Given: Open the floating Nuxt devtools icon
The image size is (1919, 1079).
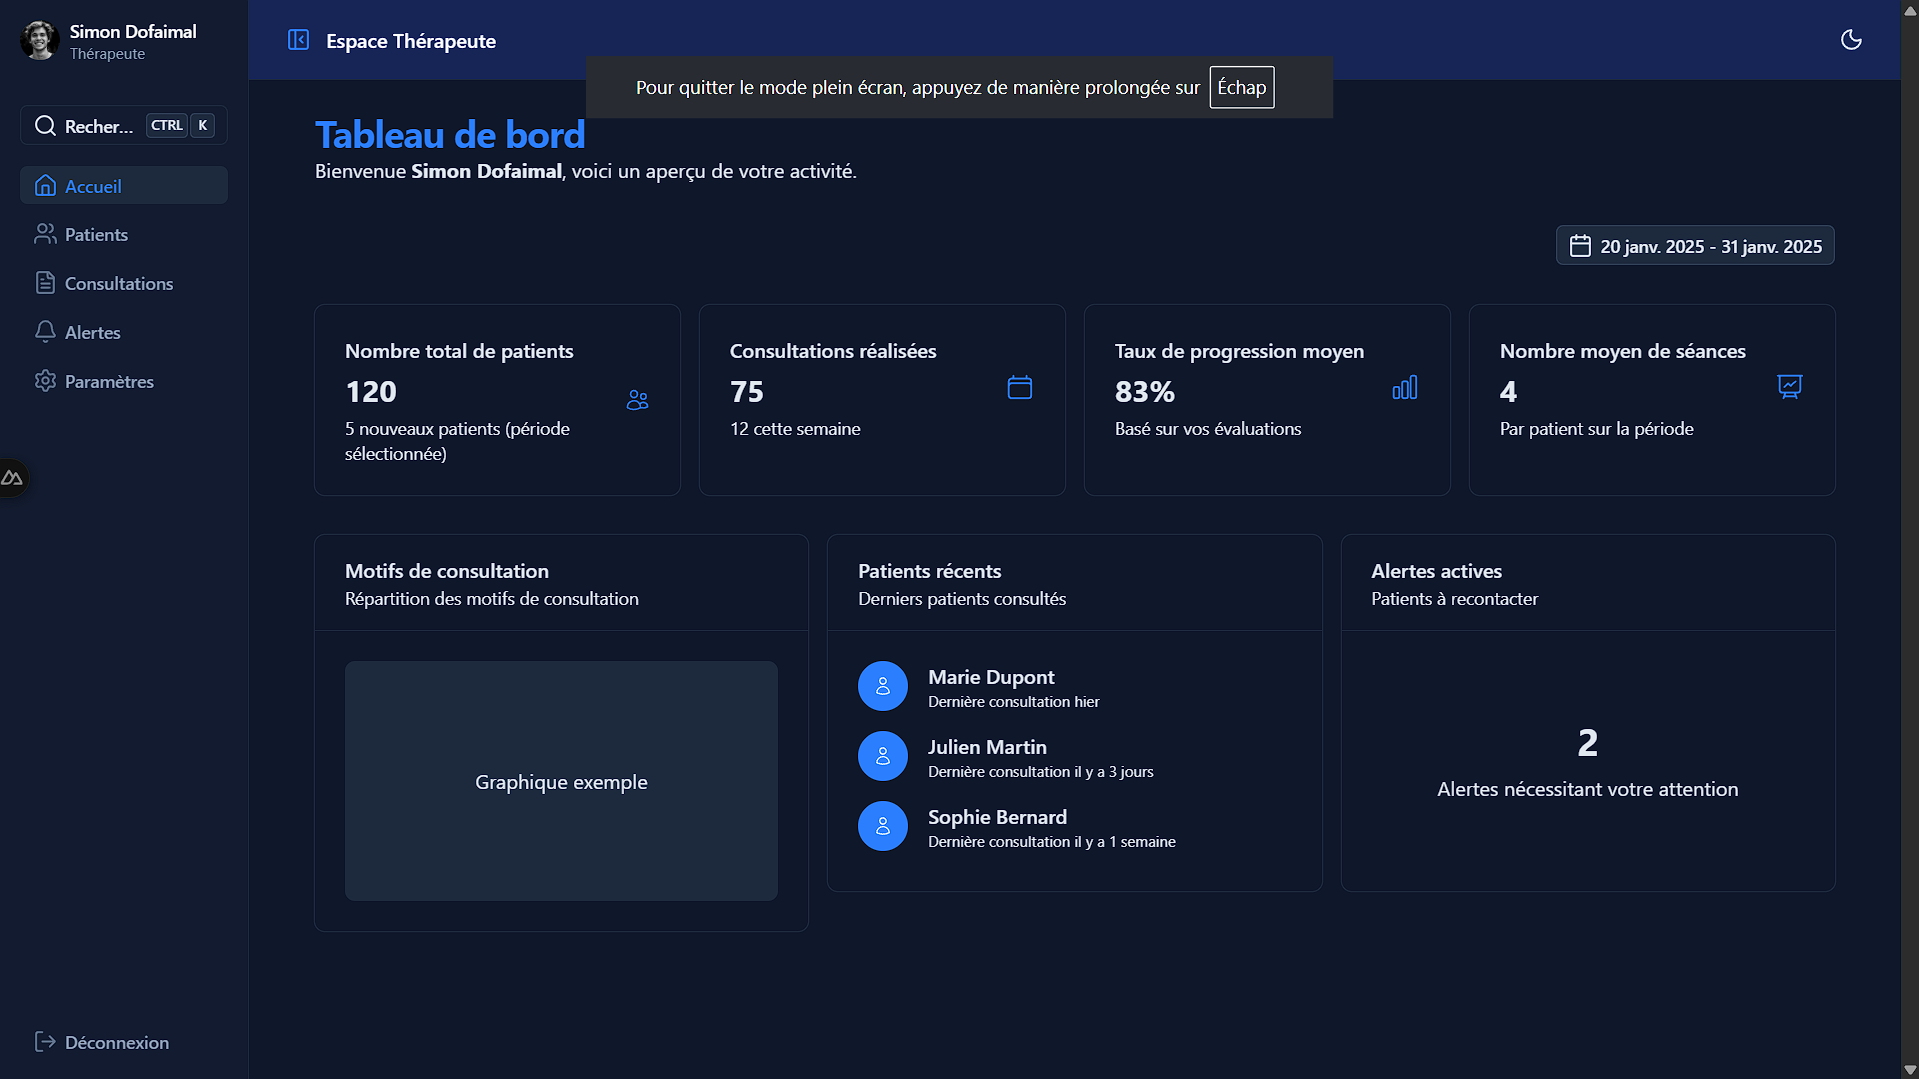Looking at the screenshot, I should coord(12,478).
